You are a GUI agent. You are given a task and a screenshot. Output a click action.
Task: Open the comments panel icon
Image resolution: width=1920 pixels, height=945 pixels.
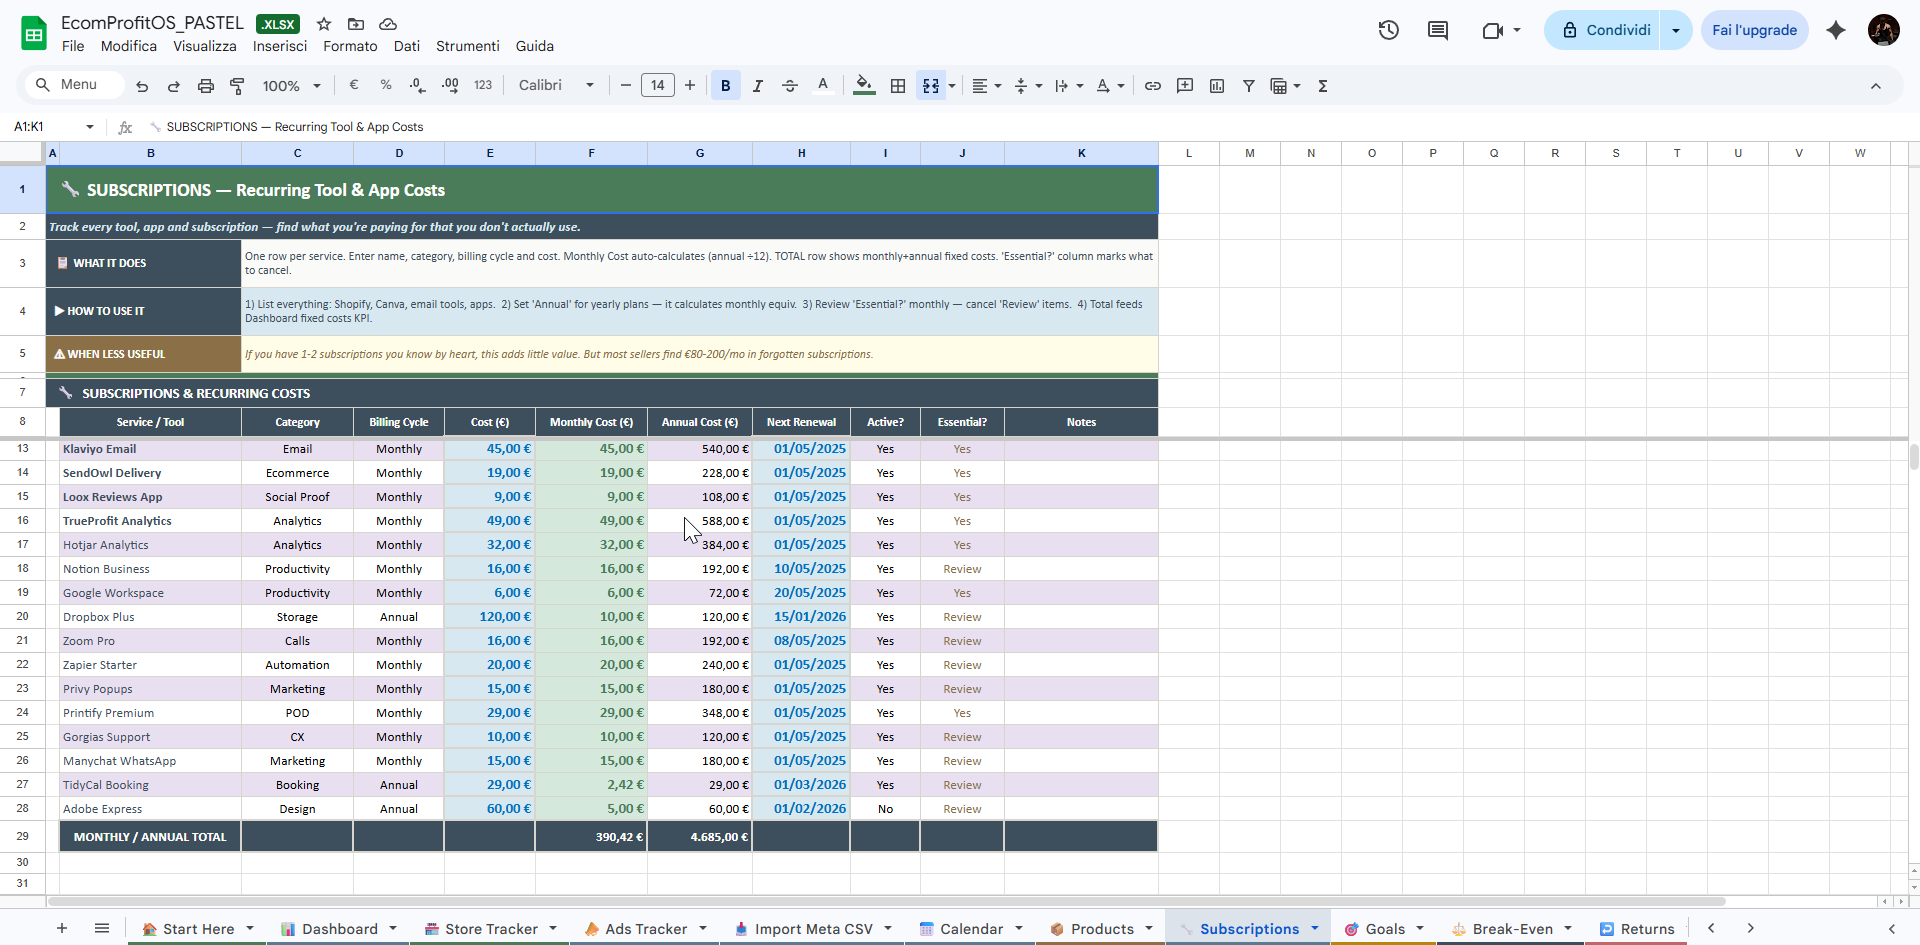point(1437,30)
